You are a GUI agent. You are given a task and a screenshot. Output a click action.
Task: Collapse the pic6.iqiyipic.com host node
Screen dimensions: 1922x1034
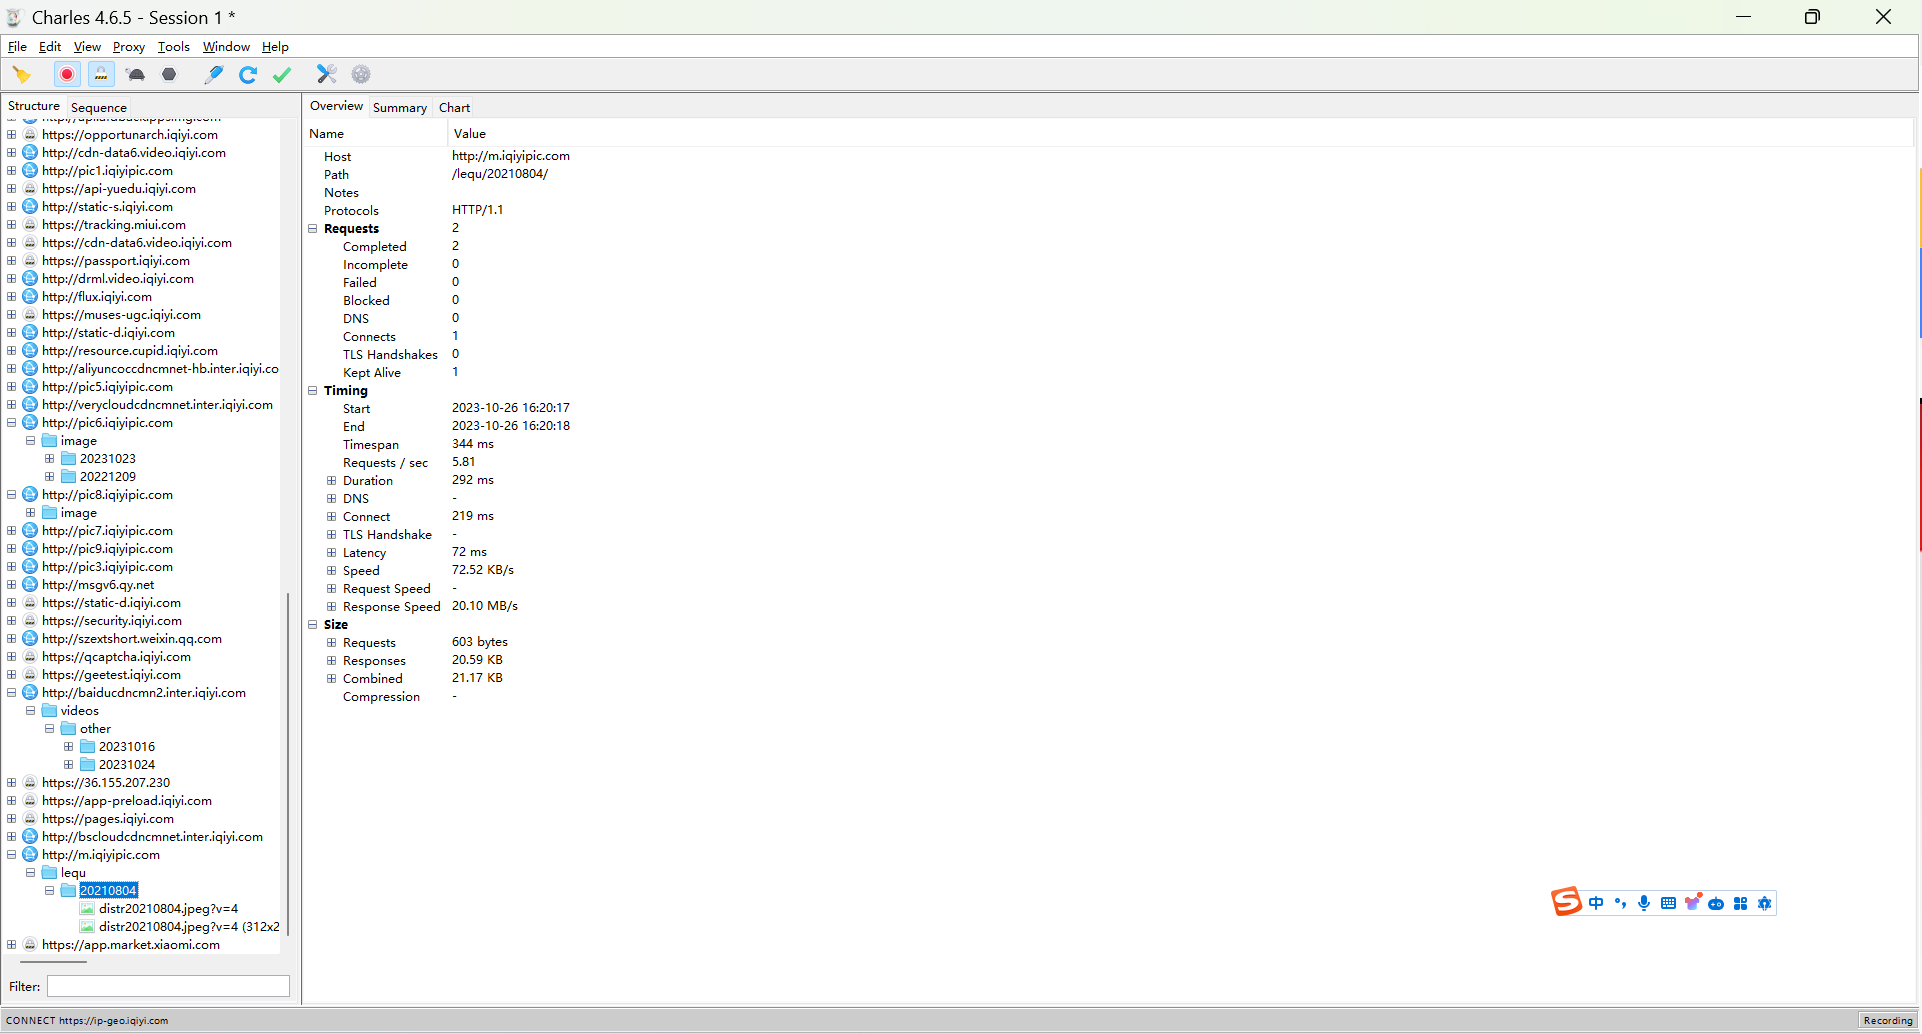[x=11, y=422]
